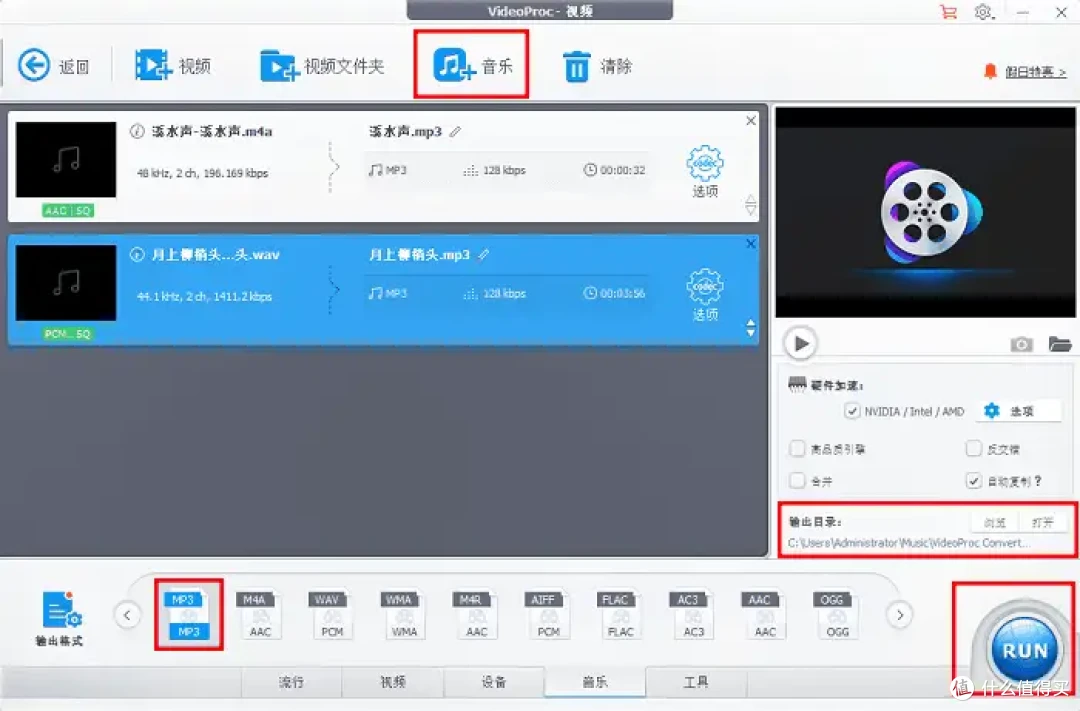Enable the 反交错 checkbox
The image size is (1080, 711).
973,449
